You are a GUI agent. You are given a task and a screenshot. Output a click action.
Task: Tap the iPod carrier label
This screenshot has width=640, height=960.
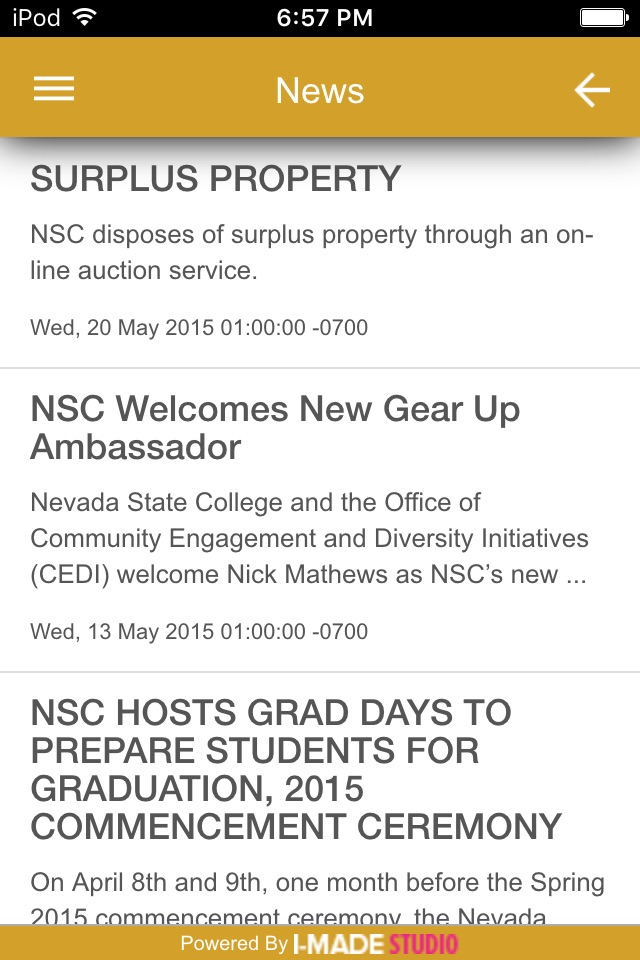[36, 17]
